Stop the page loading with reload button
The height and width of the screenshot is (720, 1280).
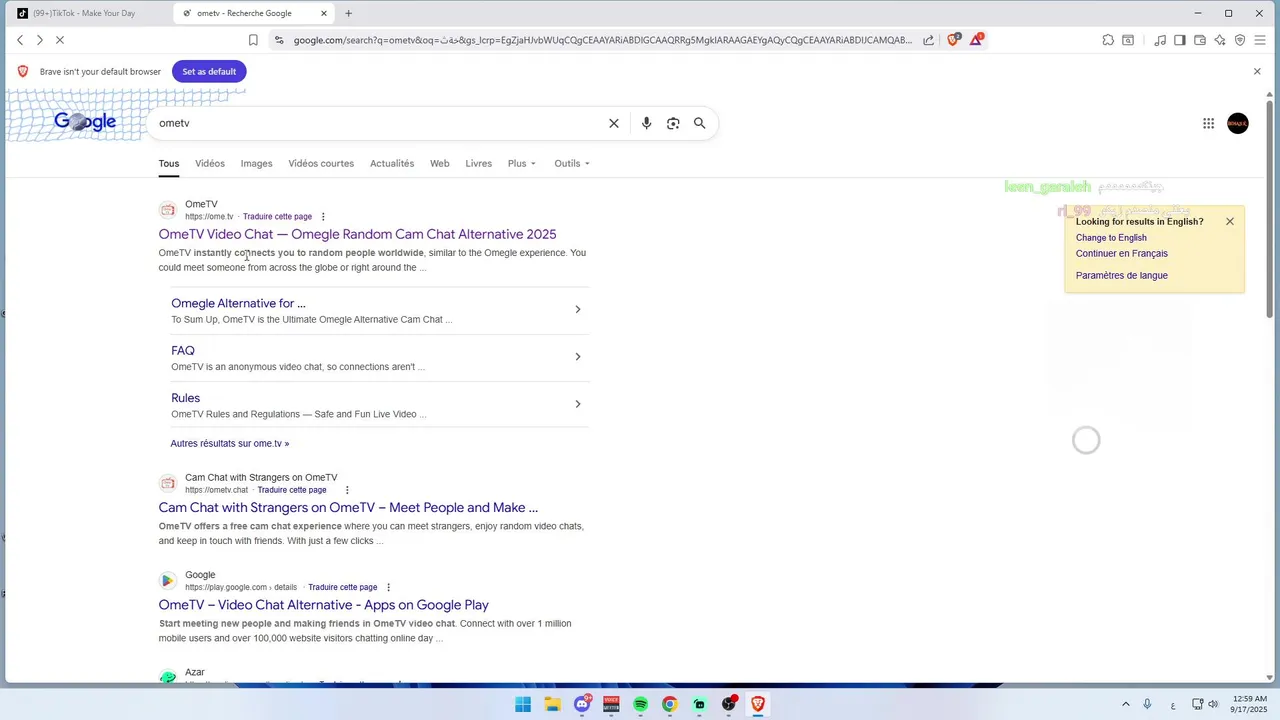pyautogui.click(x=60, y=40)
